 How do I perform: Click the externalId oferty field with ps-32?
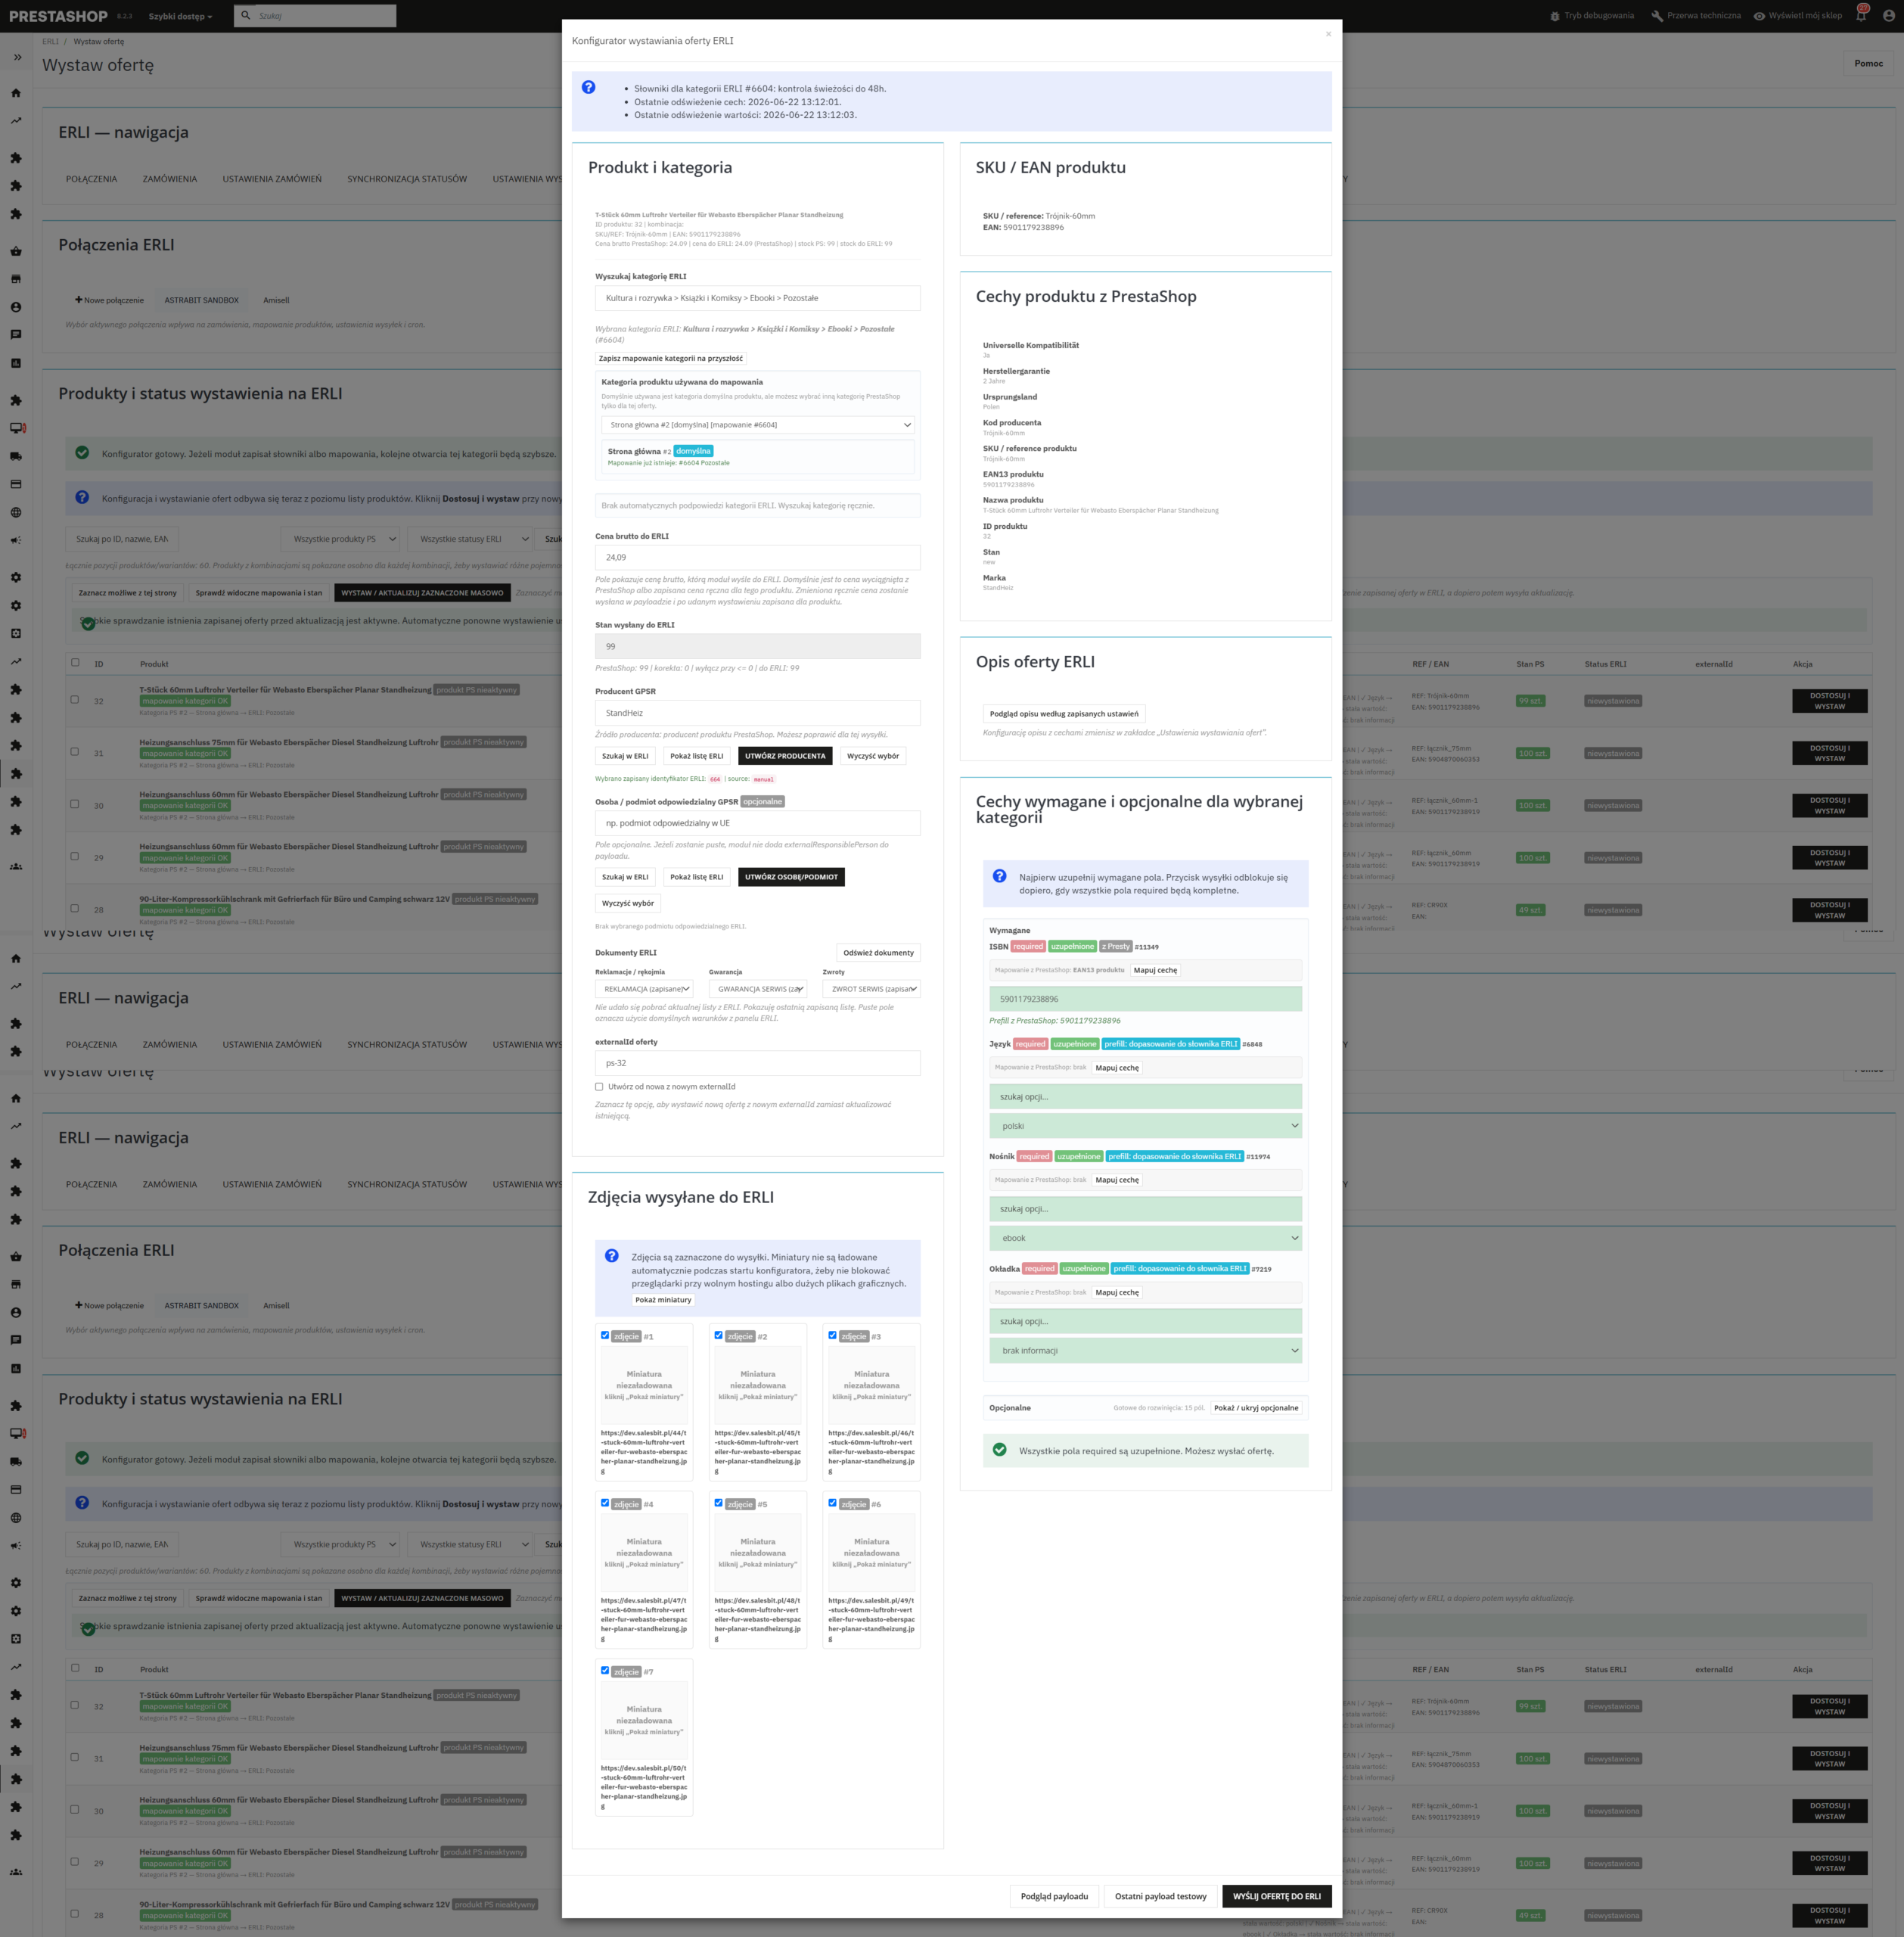click(758, 1063)
